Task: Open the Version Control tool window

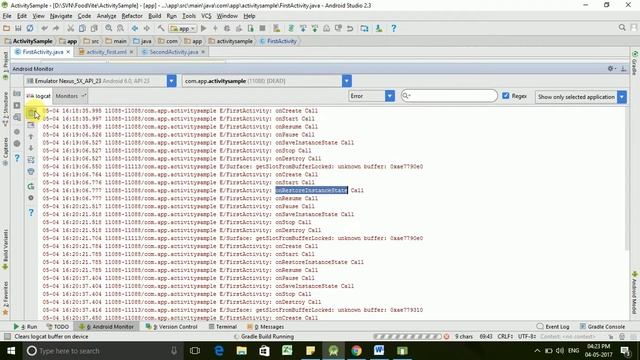Action: tap(172, 327)
